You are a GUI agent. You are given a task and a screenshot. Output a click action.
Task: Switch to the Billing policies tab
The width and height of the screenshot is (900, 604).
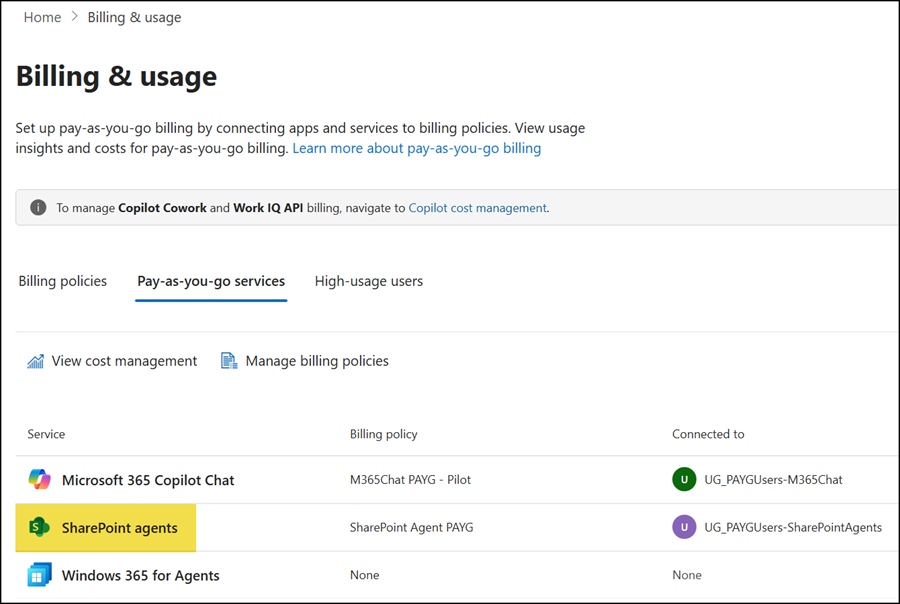click(x=63, y=281)
